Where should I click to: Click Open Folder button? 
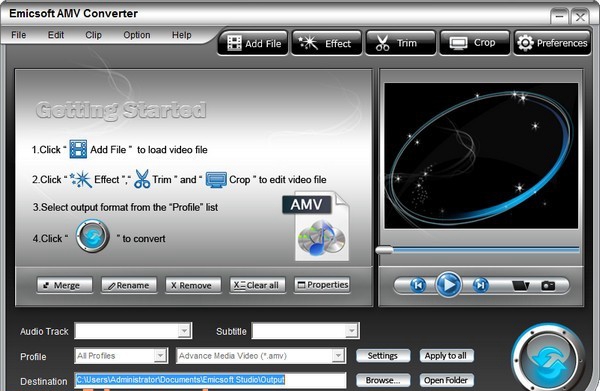(x=447, y=380)
